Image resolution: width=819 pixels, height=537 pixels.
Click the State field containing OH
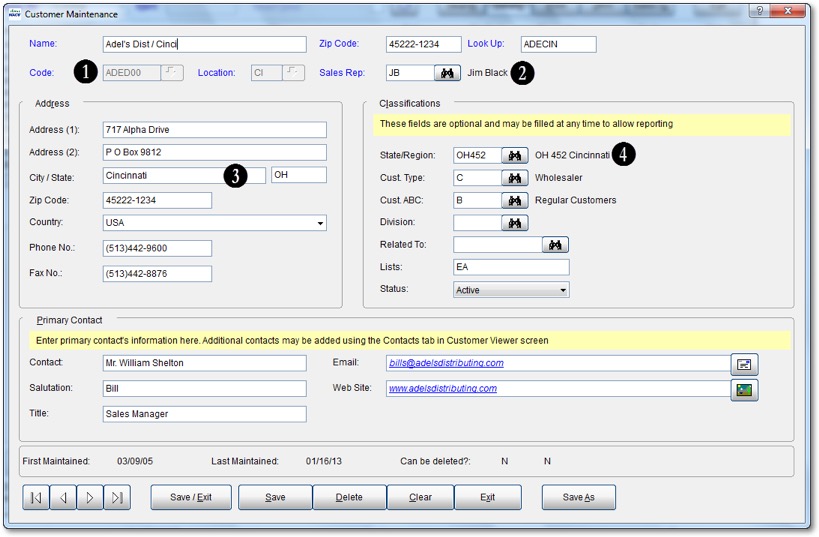tap(299, 175)
